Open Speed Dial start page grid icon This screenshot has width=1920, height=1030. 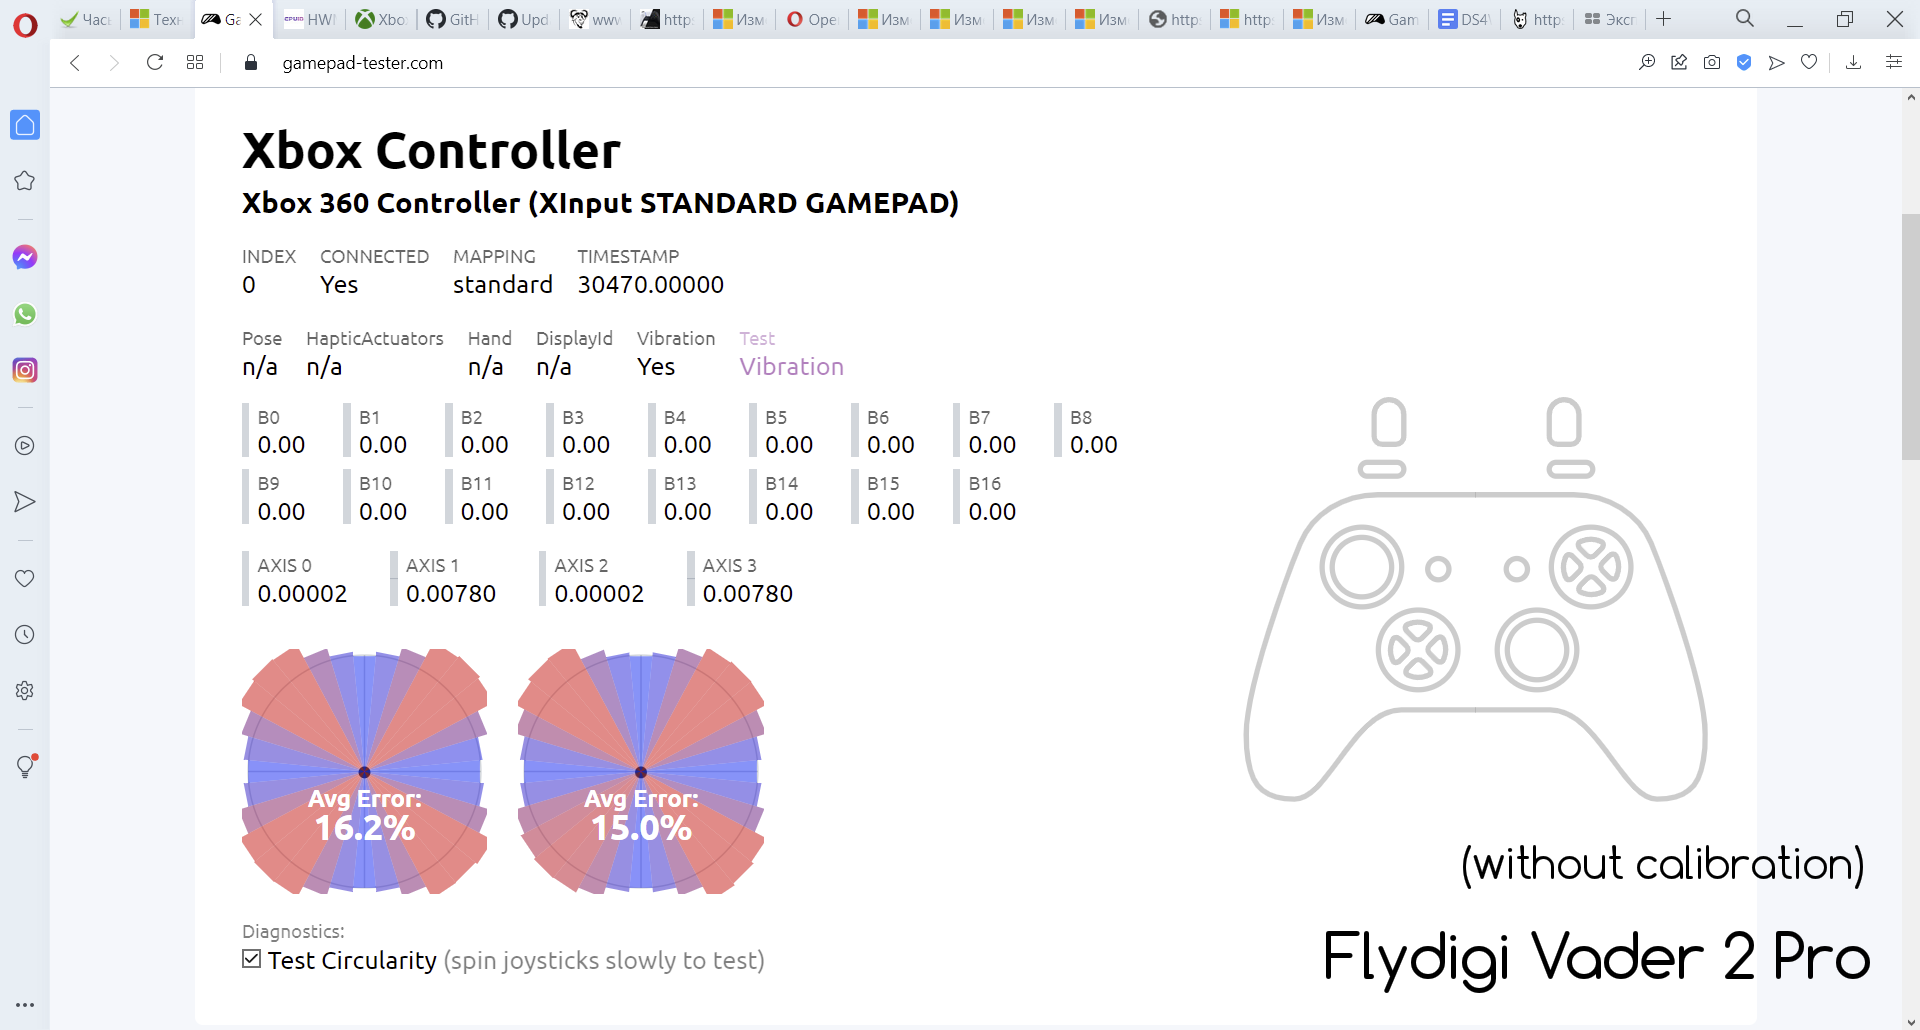tap(195, 63)
